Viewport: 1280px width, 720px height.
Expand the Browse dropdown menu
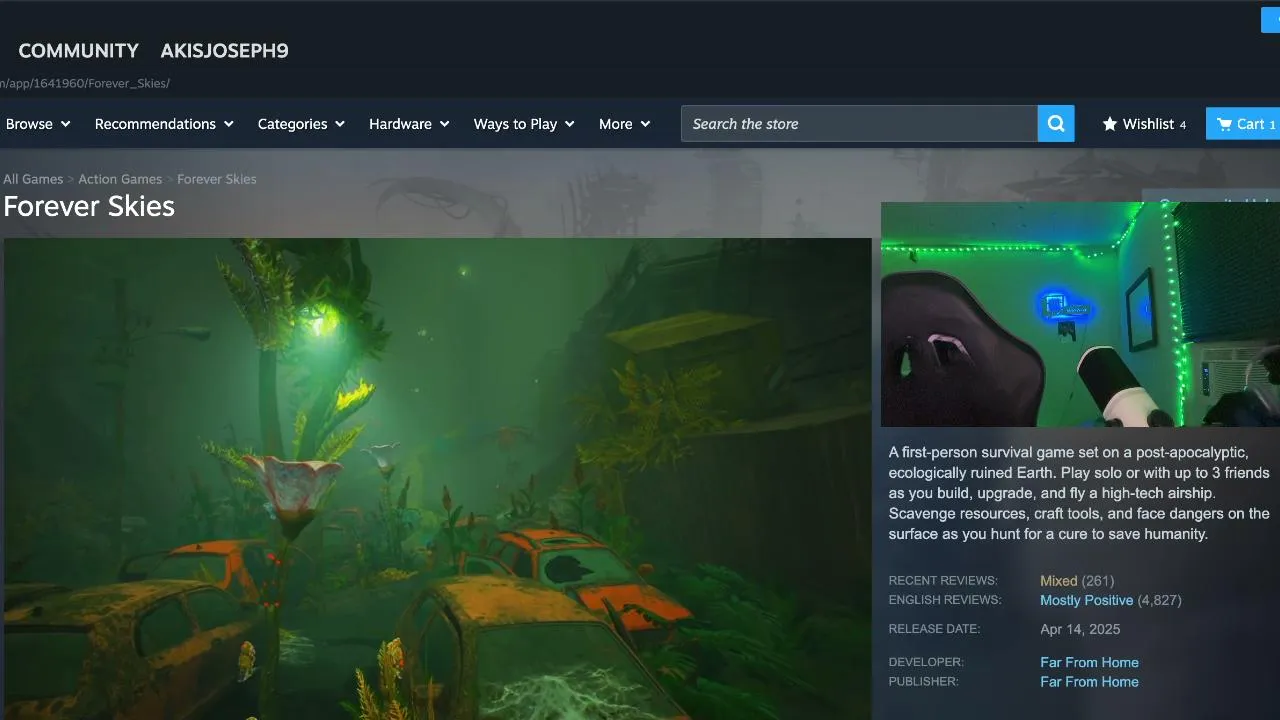point(38,124)
